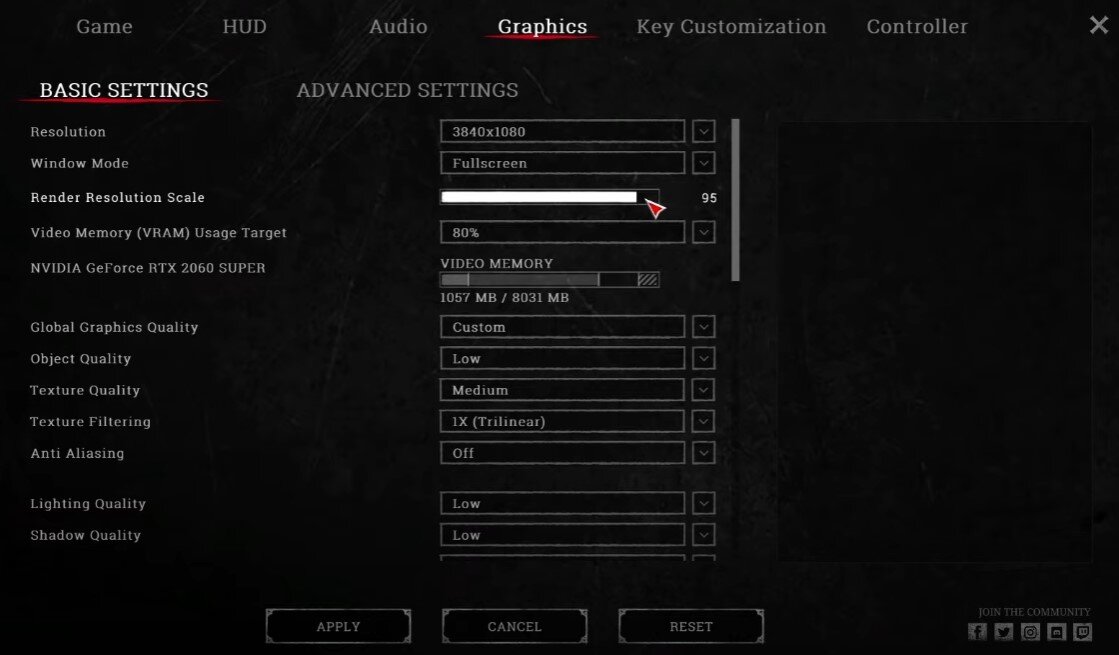The image size is (1119, 655).
Task: Open the Controller tab
Action: pyautogui.click(x=917, y=26)
